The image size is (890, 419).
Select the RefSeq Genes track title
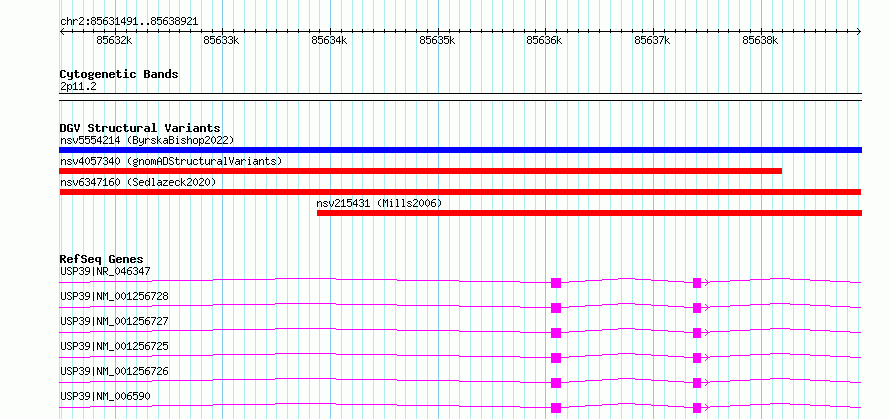tap(102, 260)
